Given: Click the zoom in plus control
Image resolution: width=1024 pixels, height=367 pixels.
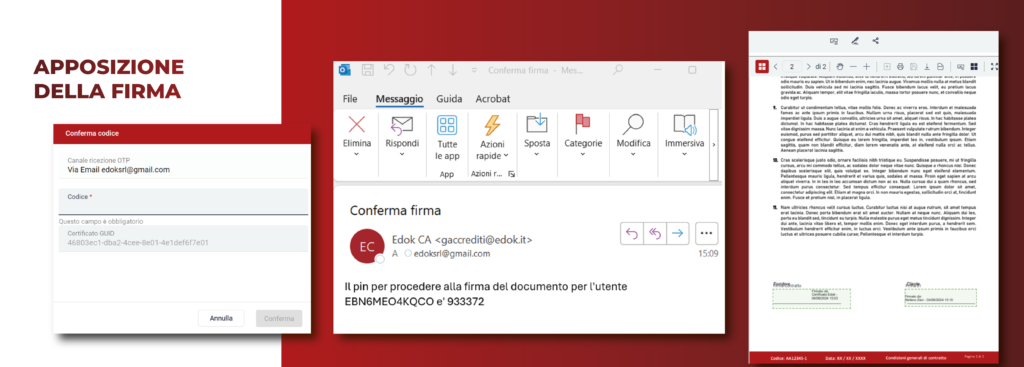Looking at the screenshot, I should pyautogui.click(x=866, y=67).
